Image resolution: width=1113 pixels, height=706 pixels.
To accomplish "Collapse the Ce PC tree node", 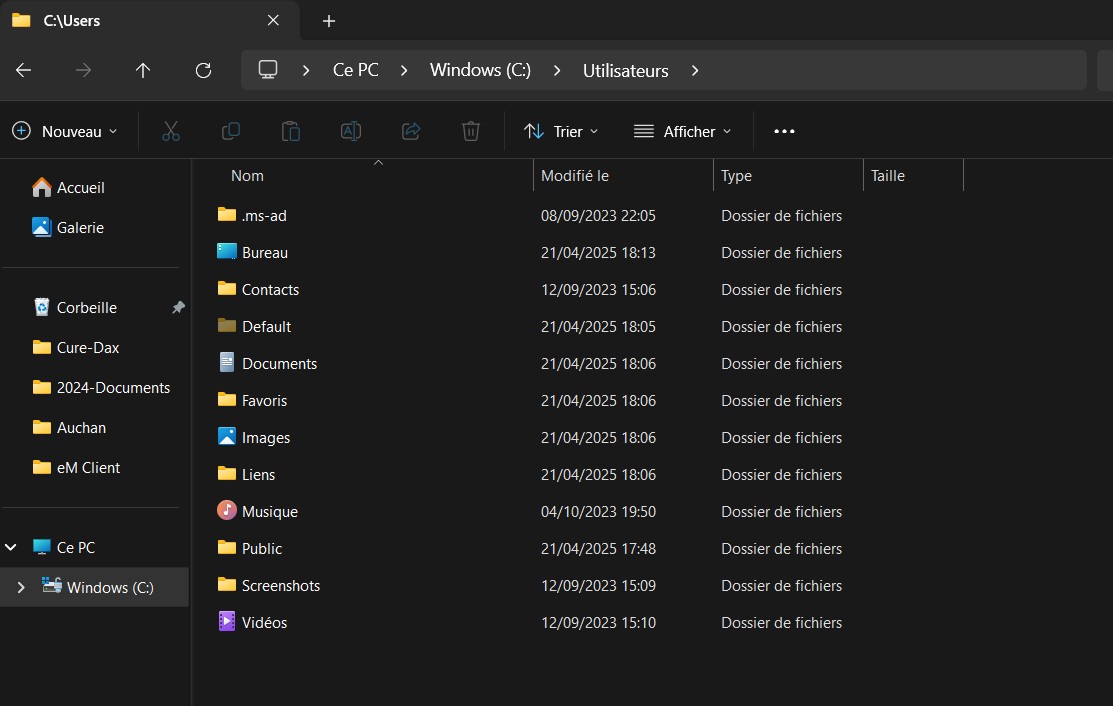I will 11,547.
